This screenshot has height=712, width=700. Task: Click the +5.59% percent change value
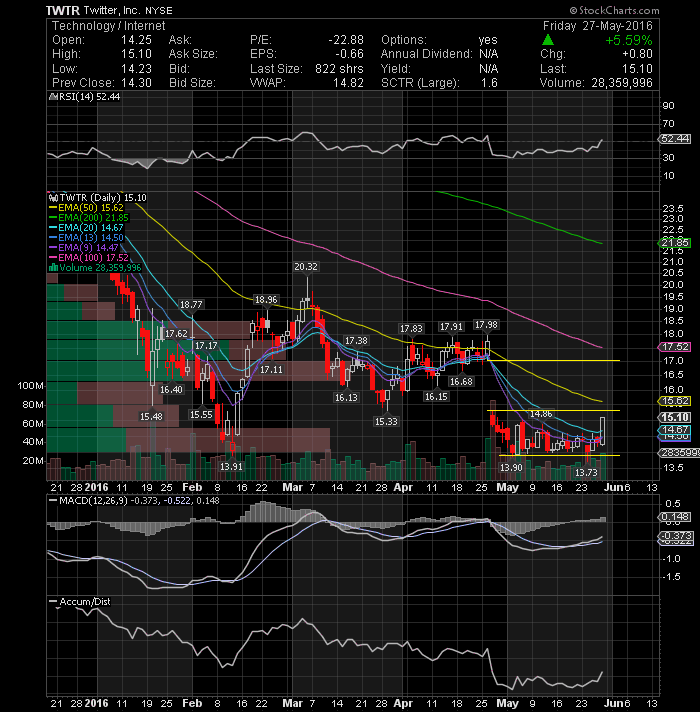click(x=629, y=40)
